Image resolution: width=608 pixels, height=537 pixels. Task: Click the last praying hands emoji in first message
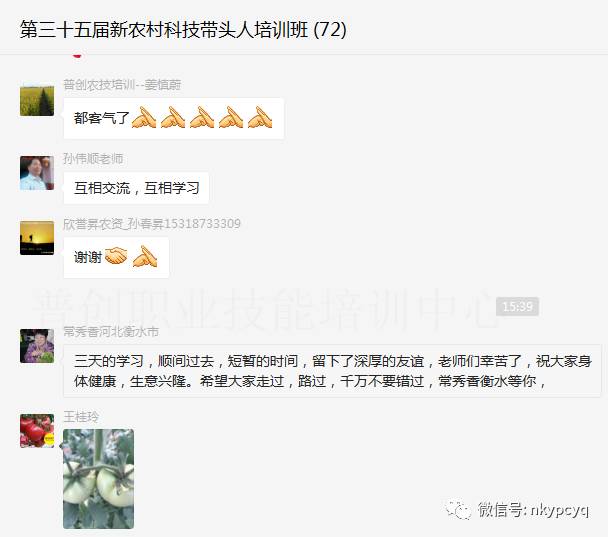pos(260,117)
